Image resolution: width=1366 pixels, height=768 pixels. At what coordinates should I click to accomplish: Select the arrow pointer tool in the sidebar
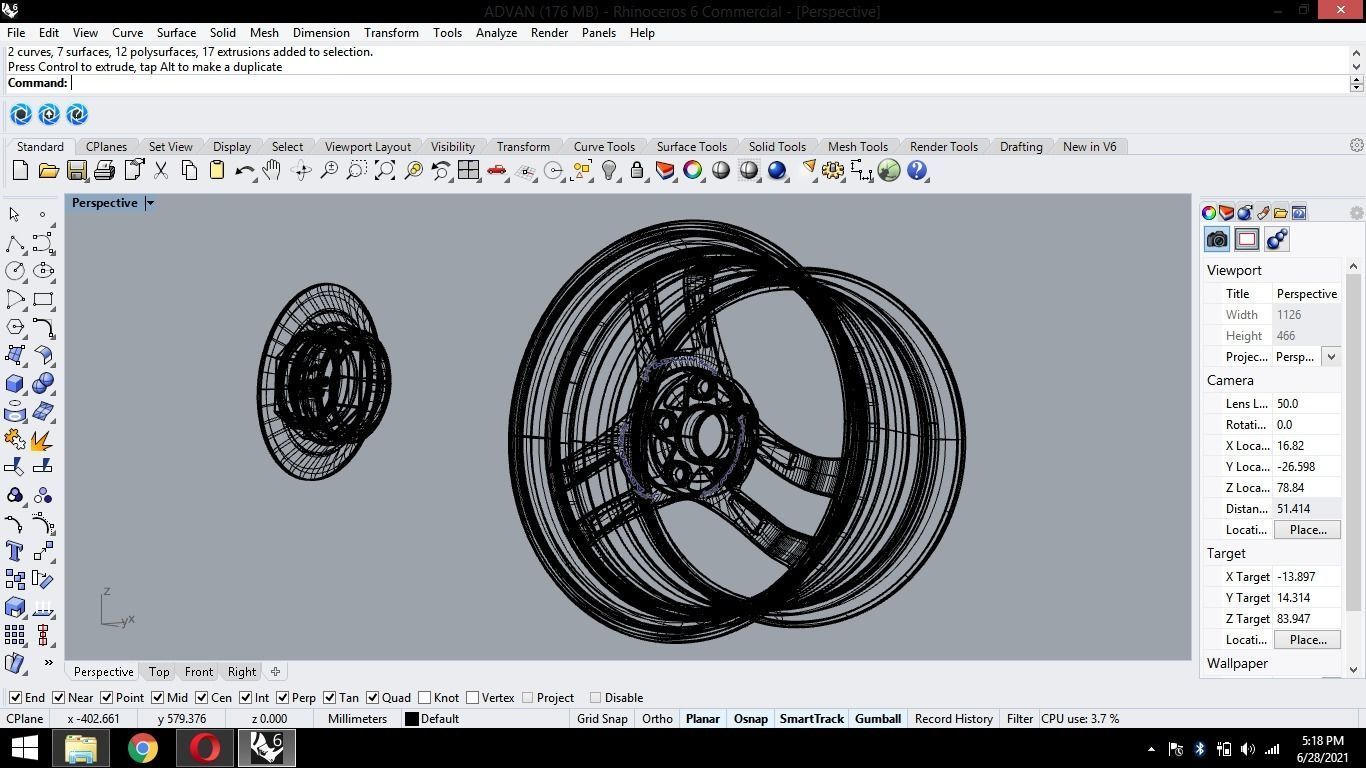pos(15,215)
